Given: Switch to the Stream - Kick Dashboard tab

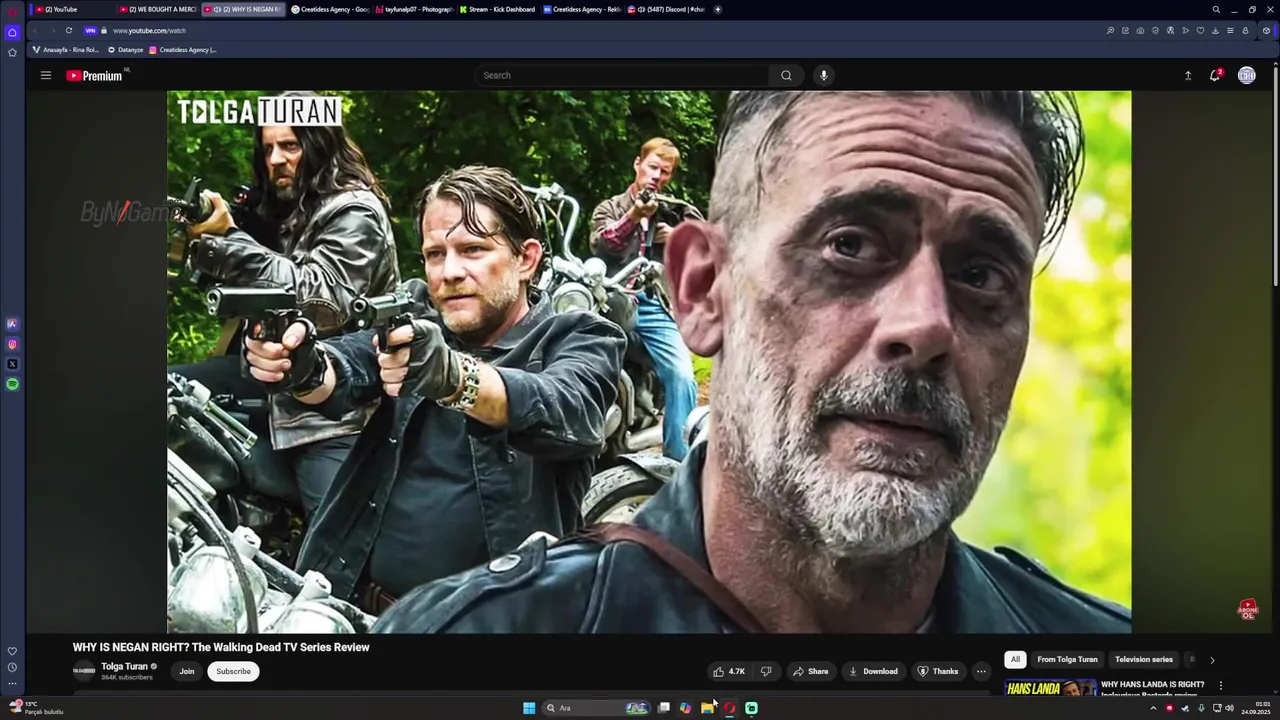Looking at the screenshot, I should tap(498, 9).
